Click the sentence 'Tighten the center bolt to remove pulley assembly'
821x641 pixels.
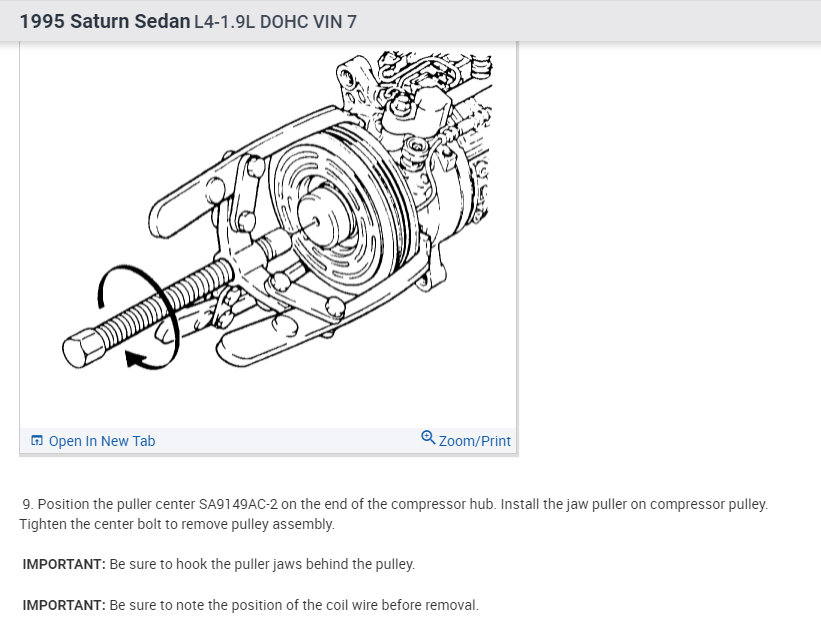click(177, 524)
